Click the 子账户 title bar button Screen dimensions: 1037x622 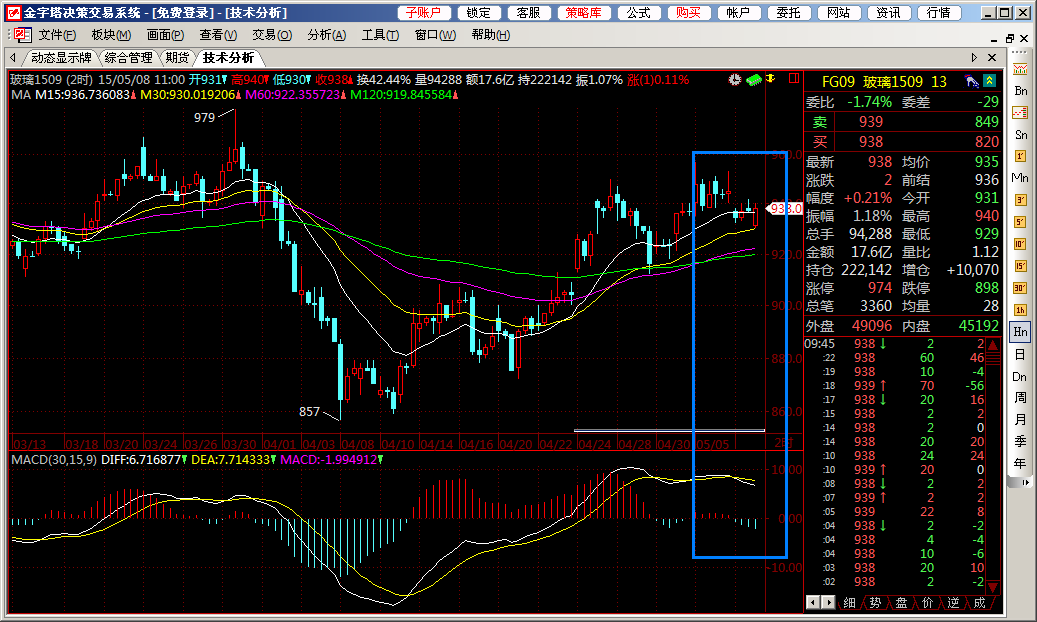424,13
